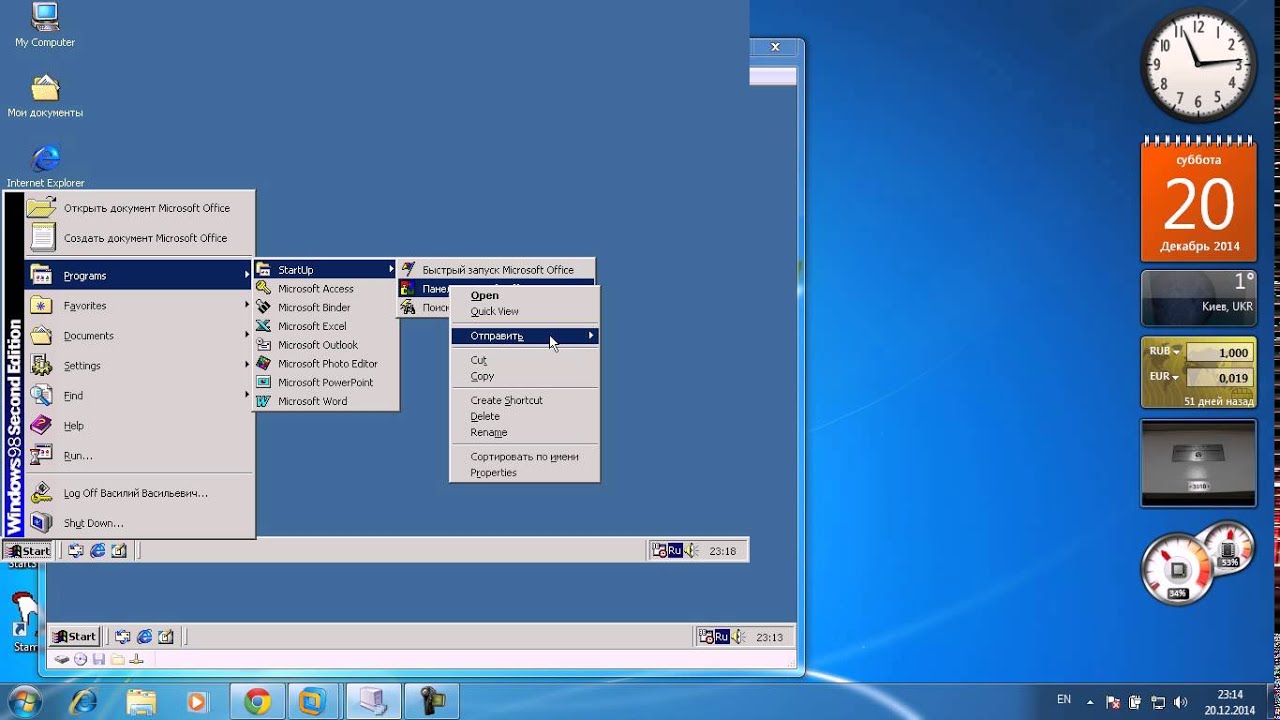Click the VM CD drive status icon
The width and height of the screenshot is (1280, 720).
tap(80, 659)
